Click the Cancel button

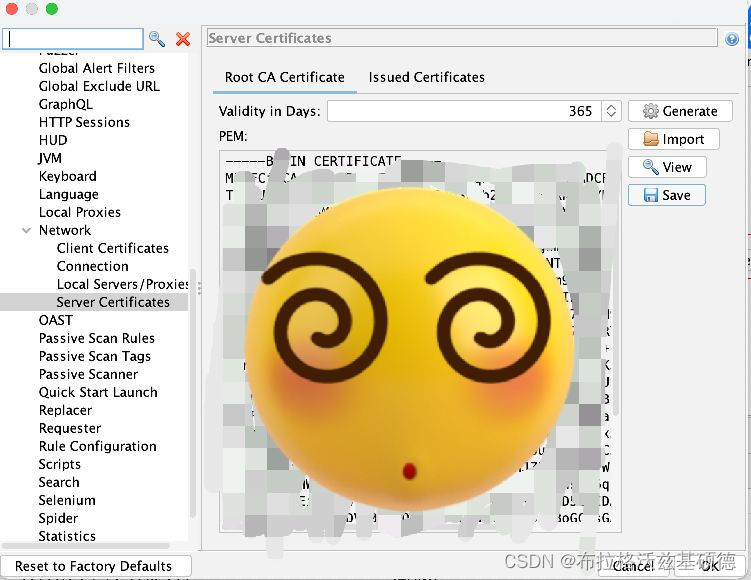coord(633,566)
